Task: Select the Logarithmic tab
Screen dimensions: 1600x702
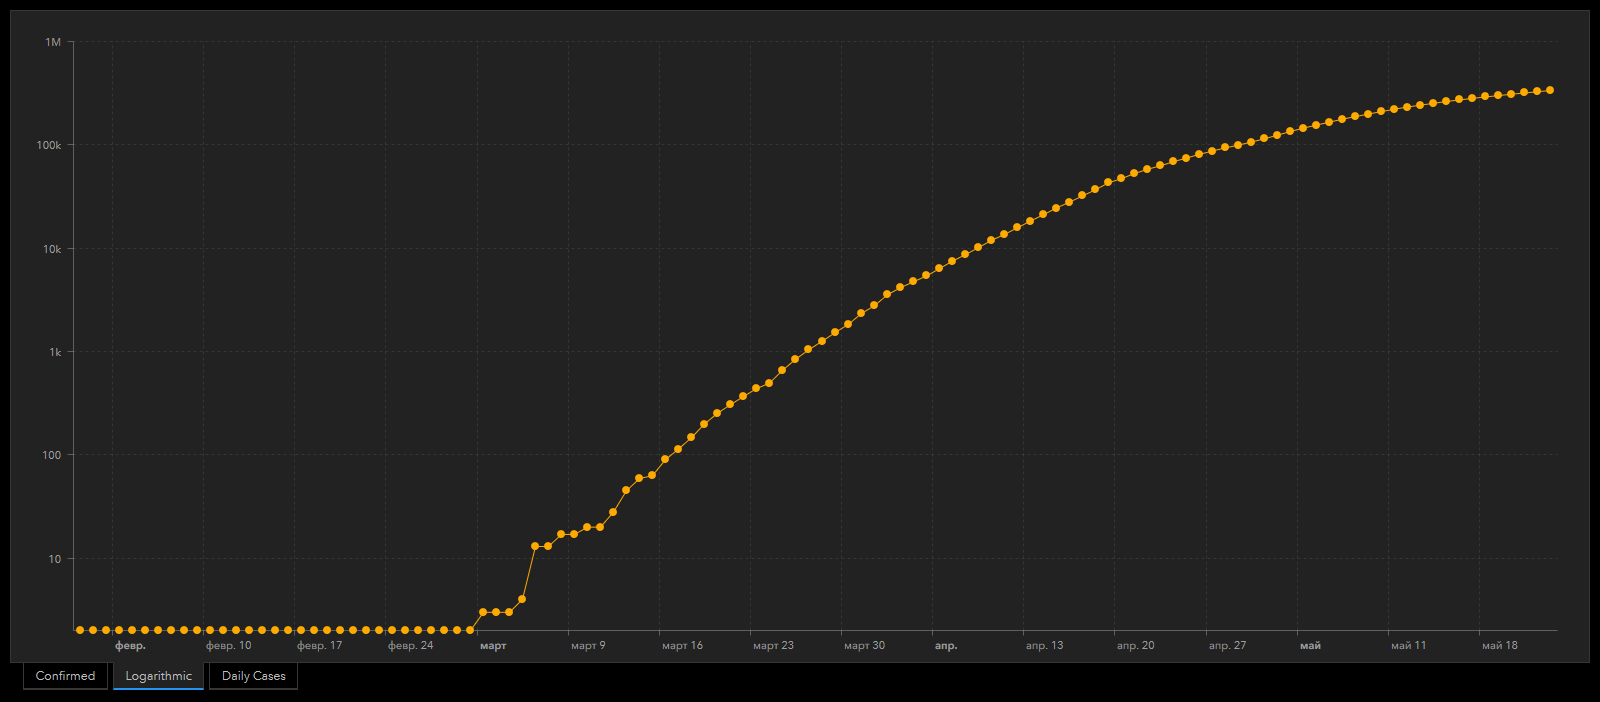Action: click(x=158, y=676)
